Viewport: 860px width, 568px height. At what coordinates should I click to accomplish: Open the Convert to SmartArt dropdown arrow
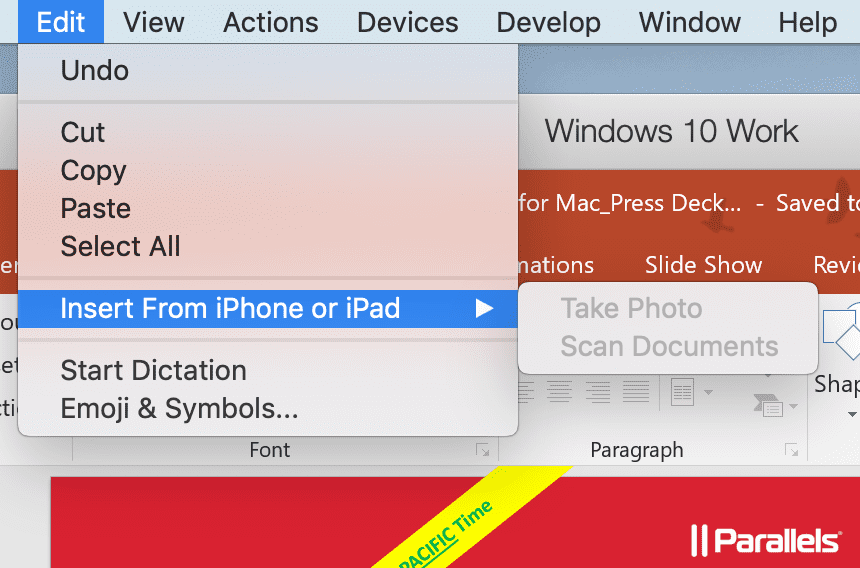click(x=793, y=406)
